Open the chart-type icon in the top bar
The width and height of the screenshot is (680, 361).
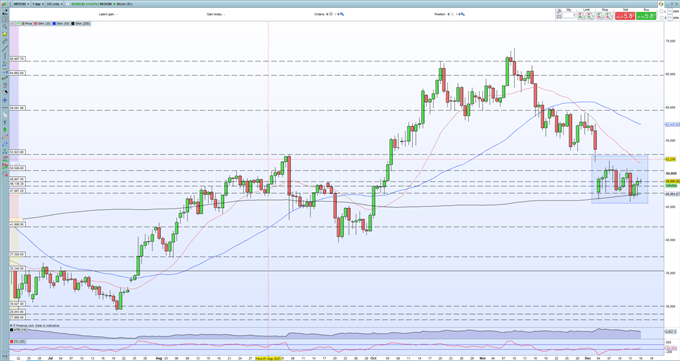4,4
